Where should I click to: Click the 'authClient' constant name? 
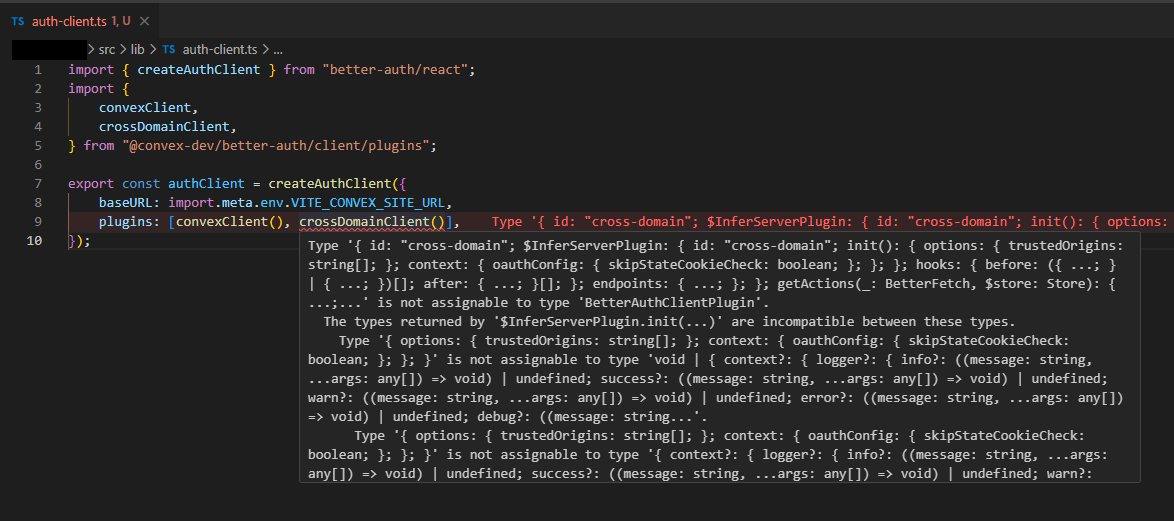pyautogui.click(x=206, y=183)
